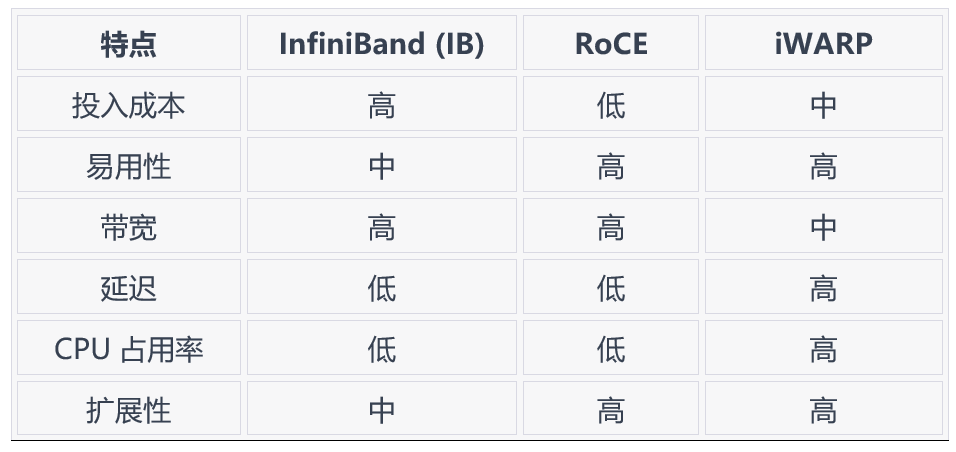The height and width of the screenshot is (452, 956).
Task: Click the 带宽 row label
Action: [129, 227]
